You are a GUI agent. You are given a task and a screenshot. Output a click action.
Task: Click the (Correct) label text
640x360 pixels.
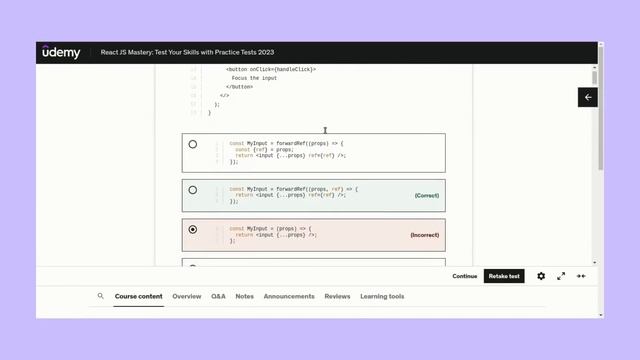point(427,196)
